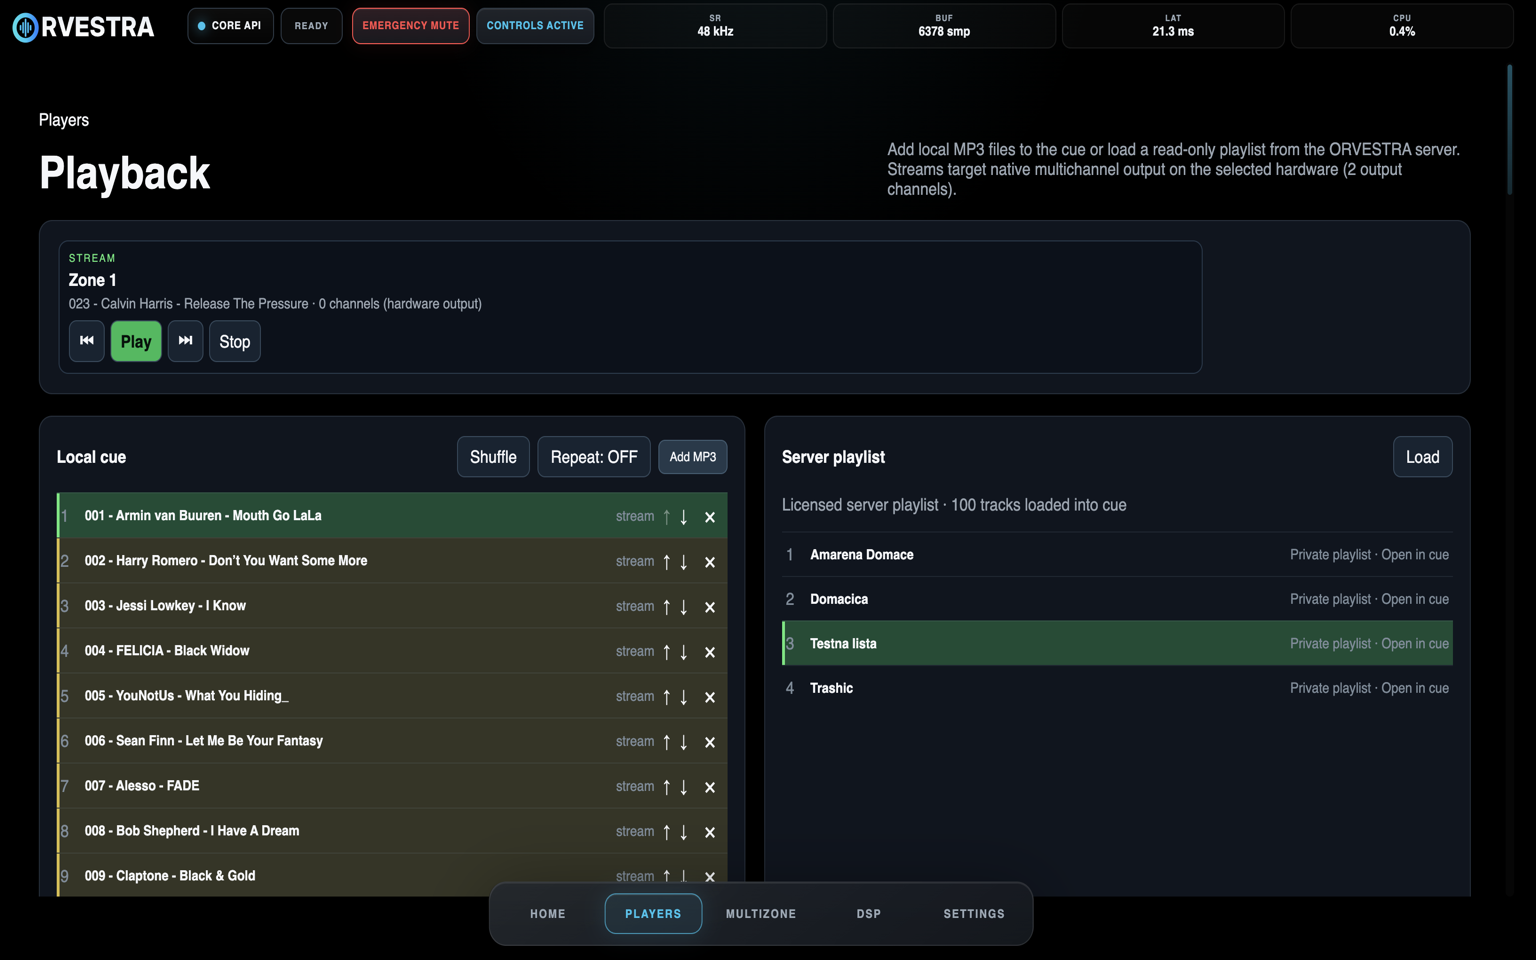The height and width of the screenshot is (960, 1536).
Task: Move track 007 Alesso FADE down
Action: click(684, 787)
